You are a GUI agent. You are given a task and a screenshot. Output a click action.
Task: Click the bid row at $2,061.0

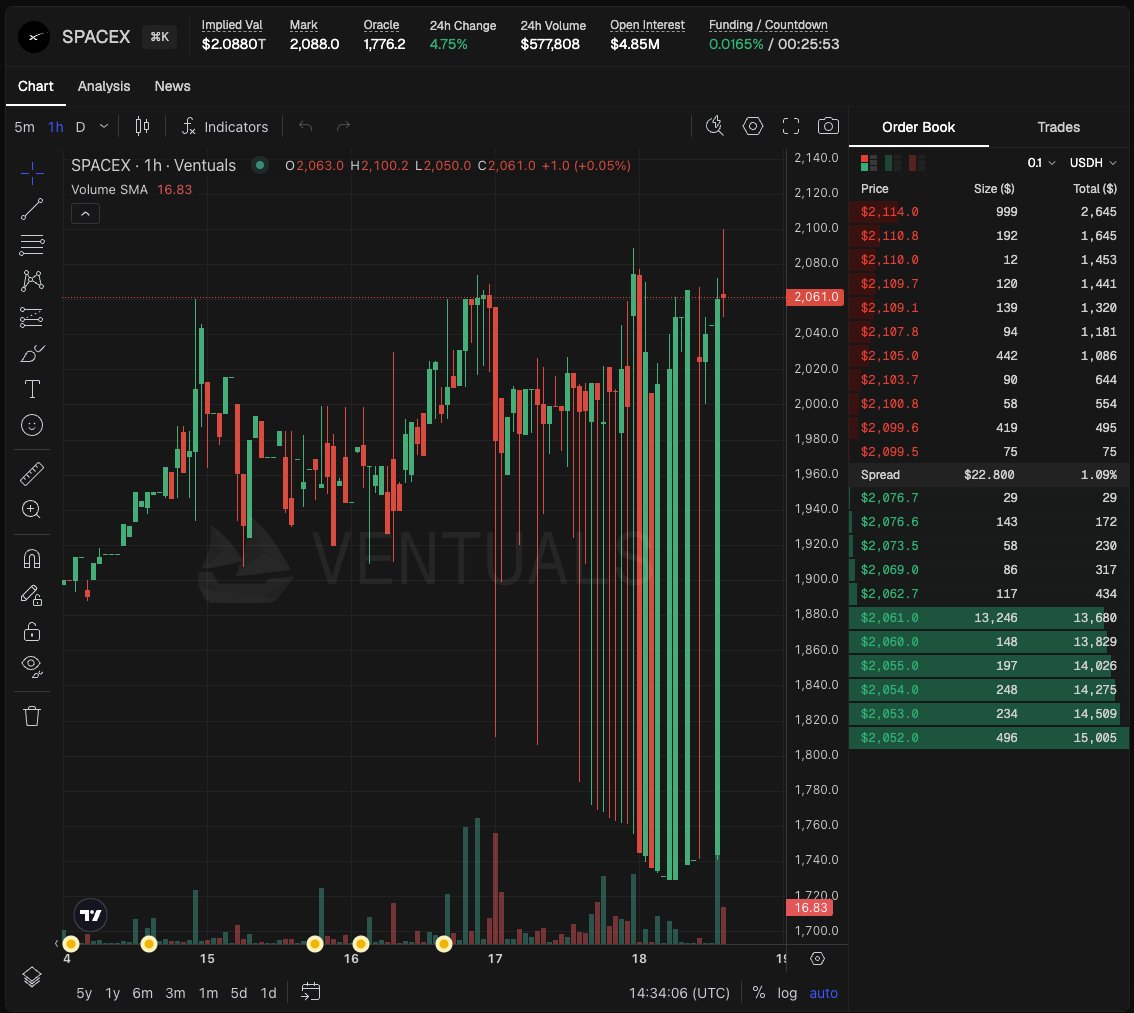(x=989, y=617)
